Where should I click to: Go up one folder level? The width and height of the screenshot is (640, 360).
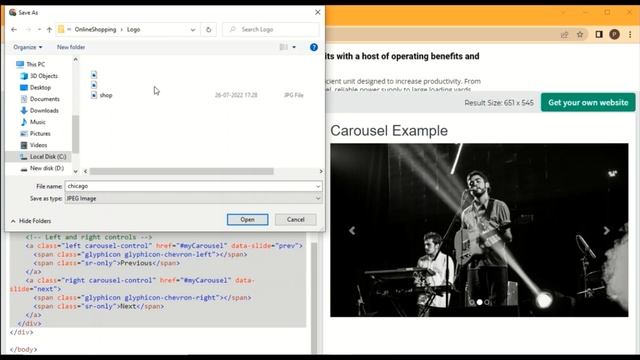pos(49,29)
